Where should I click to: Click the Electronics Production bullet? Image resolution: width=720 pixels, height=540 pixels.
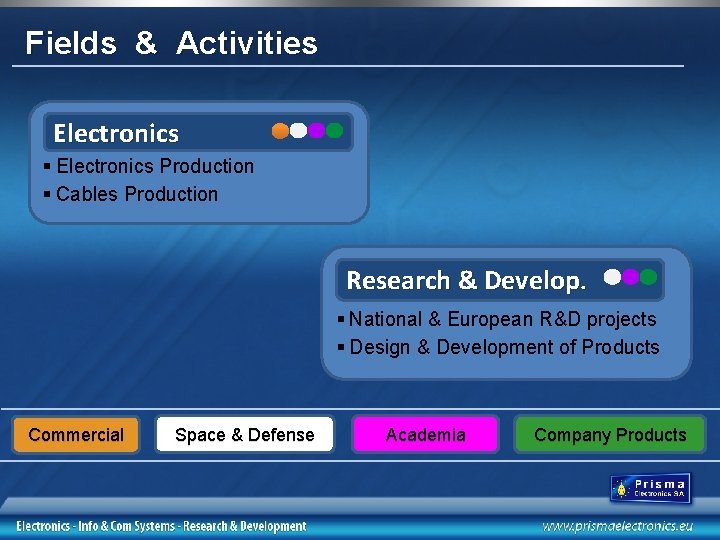pos(149,166)
